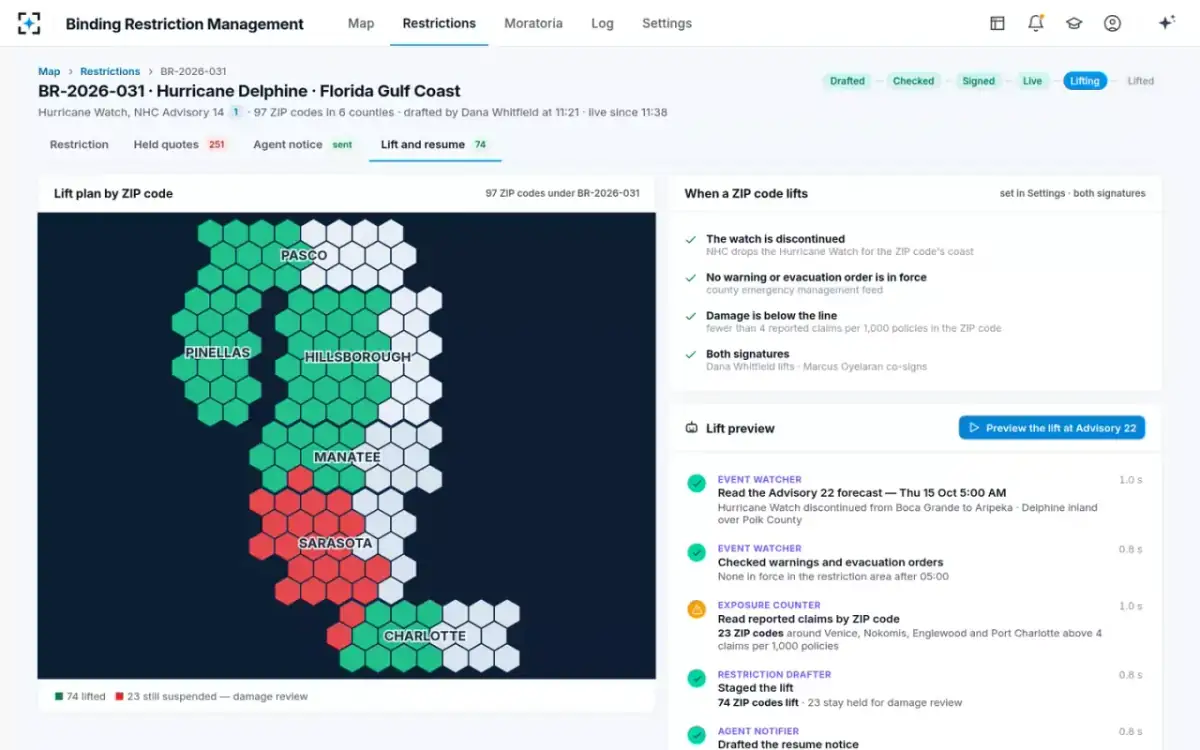Follow the Restrictions breadcrumb link
The height and width of the screenshot is (750, 1200).
pos(110,72)
